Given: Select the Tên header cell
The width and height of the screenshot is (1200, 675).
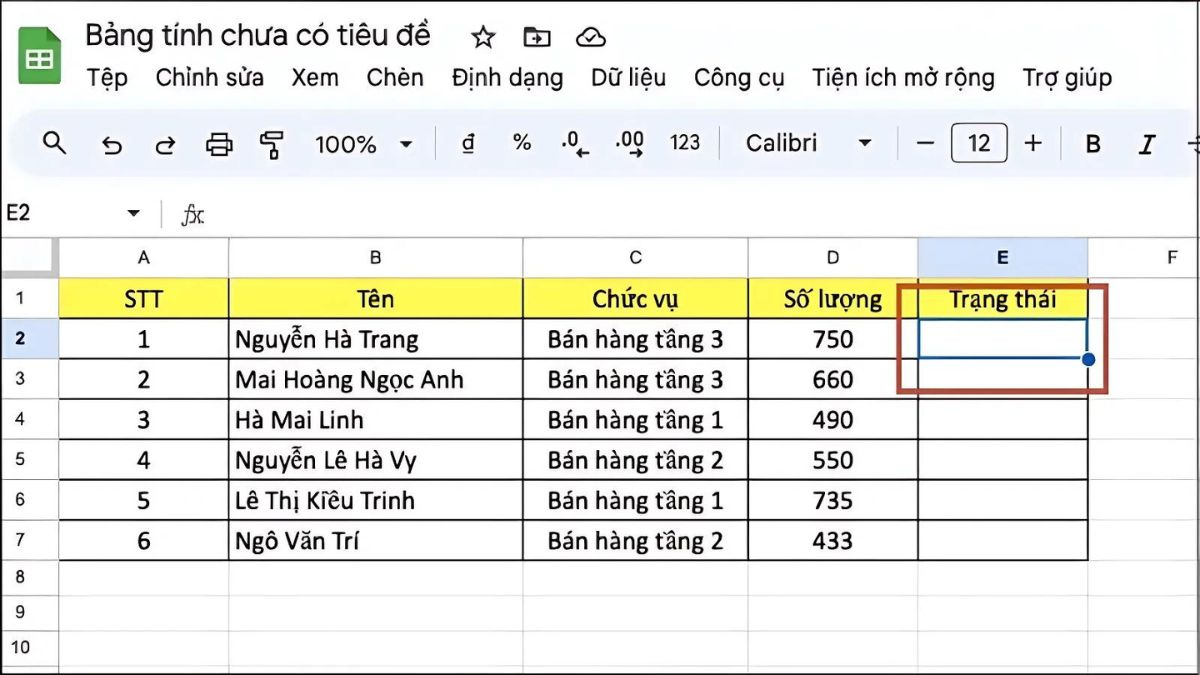Looking at the screenshot, I should coord(375,298).
